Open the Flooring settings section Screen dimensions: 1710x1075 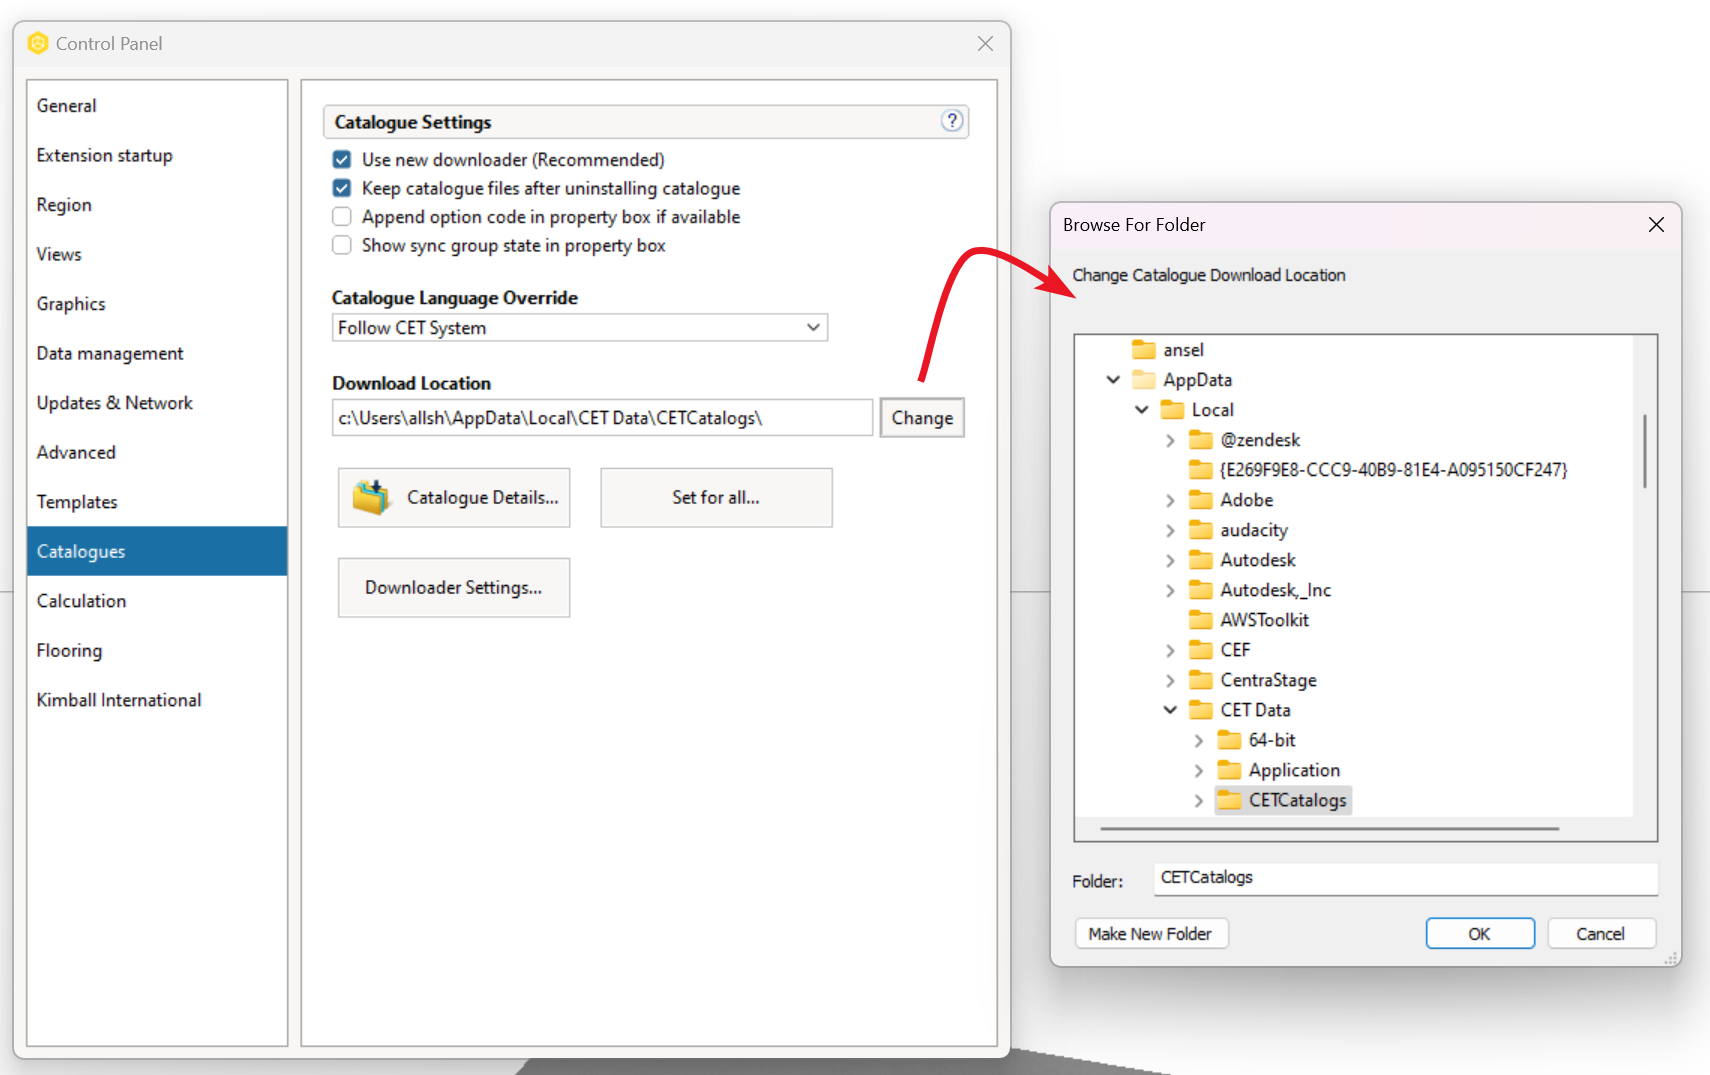click(69, 650)
